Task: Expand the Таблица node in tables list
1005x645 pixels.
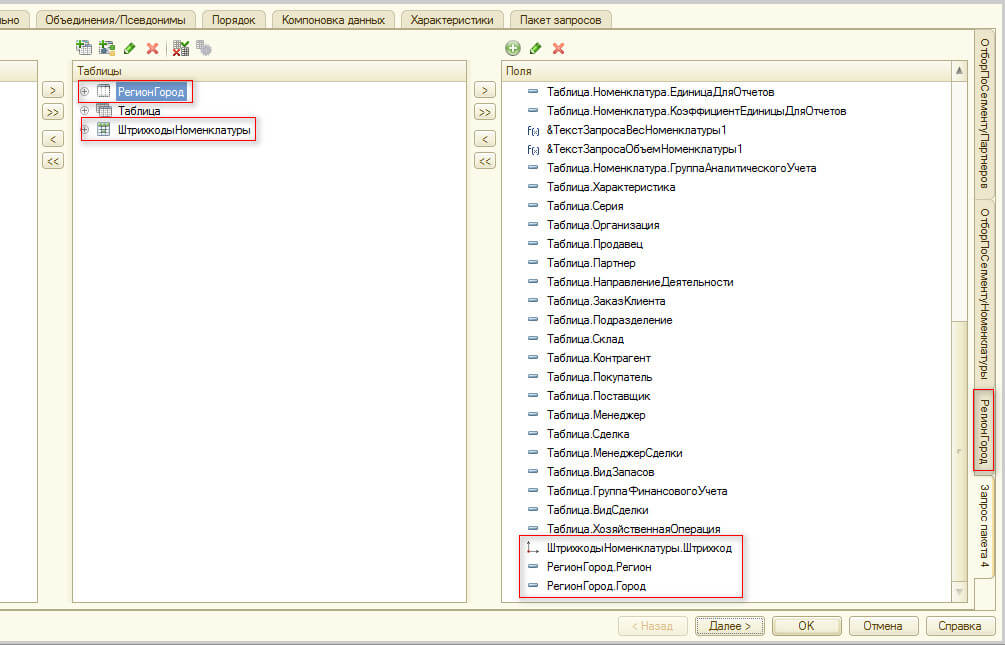Action: [85, 111]
